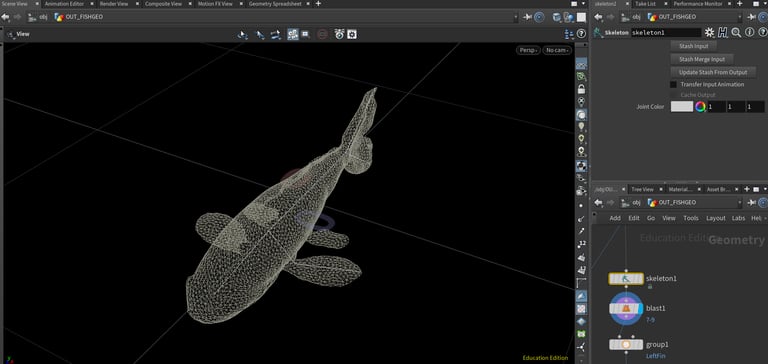Click the Update Stash From Output button
The height and width of the screenshot is (364, 768).
pos(713,73)
